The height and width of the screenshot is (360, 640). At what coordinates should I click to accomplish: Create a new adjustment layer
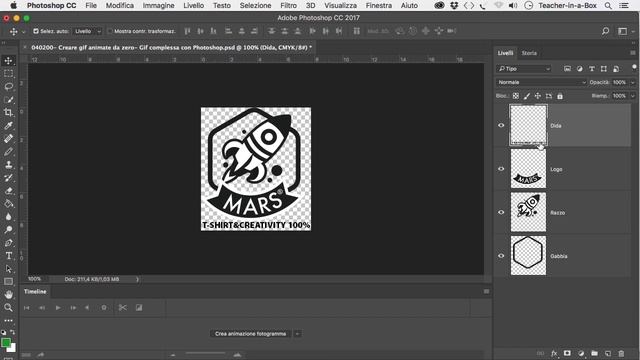pyautogui.click(x=581, y=353)
